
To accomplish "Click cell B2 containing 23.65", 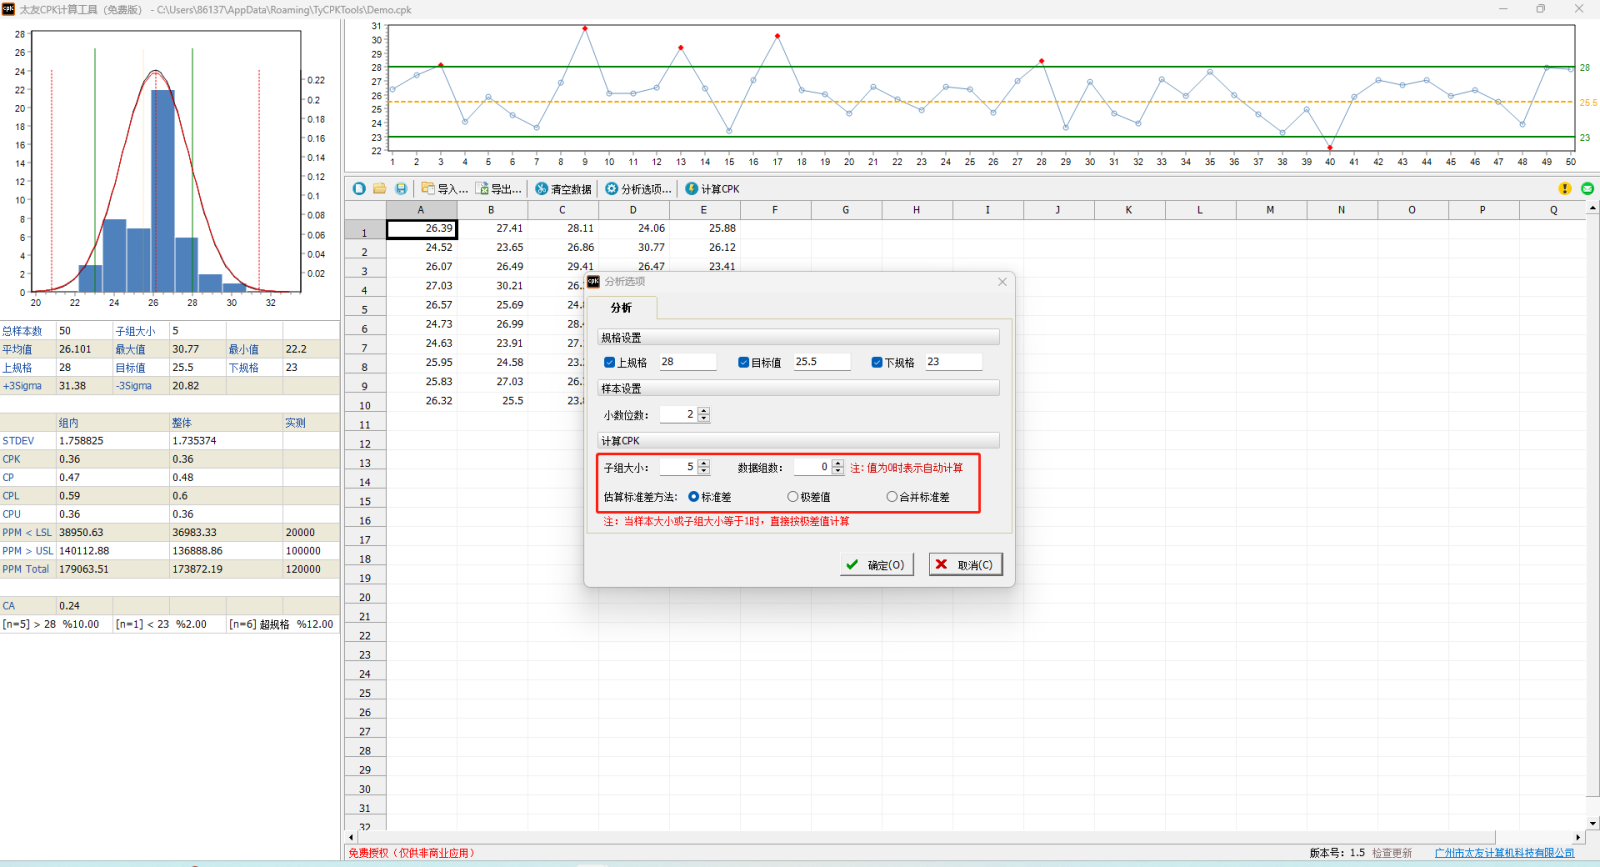I will [x=492, y=248].
